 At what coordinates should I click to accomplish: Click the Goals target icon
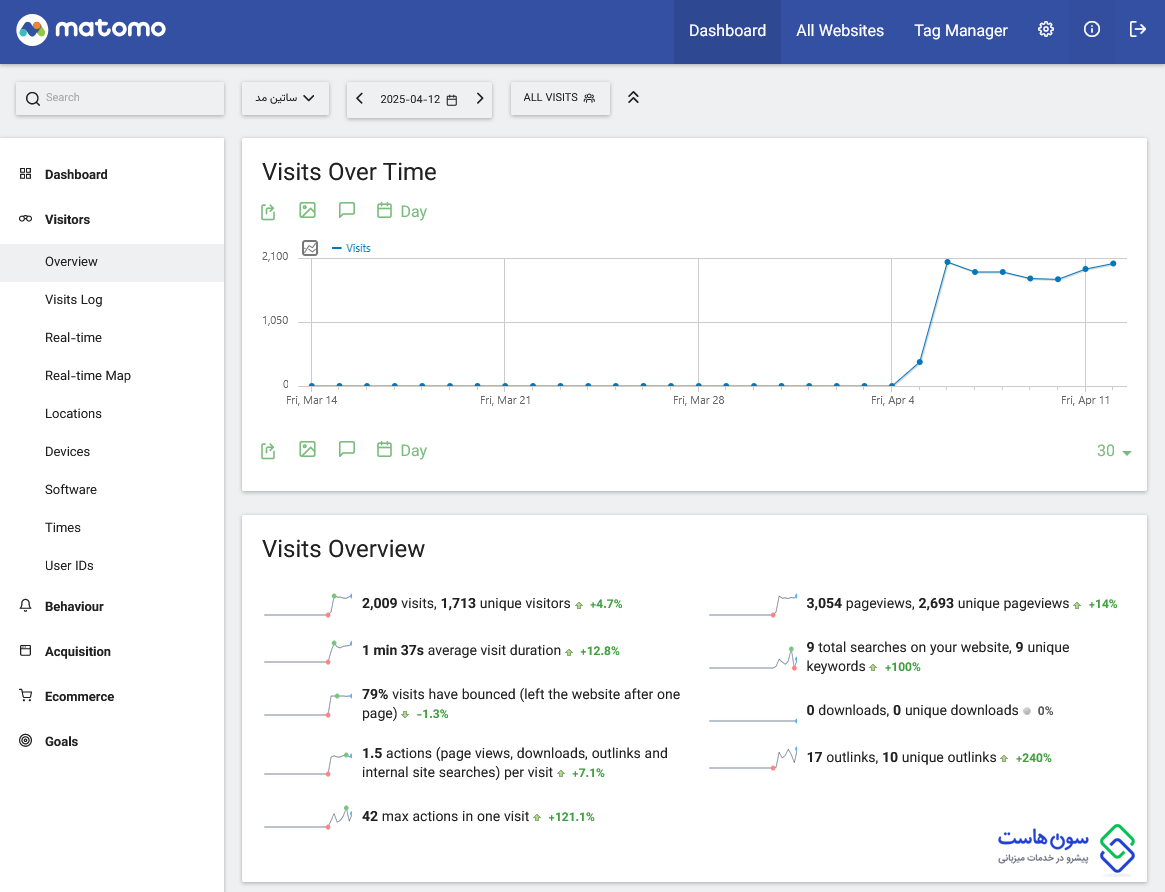point(25,740)
